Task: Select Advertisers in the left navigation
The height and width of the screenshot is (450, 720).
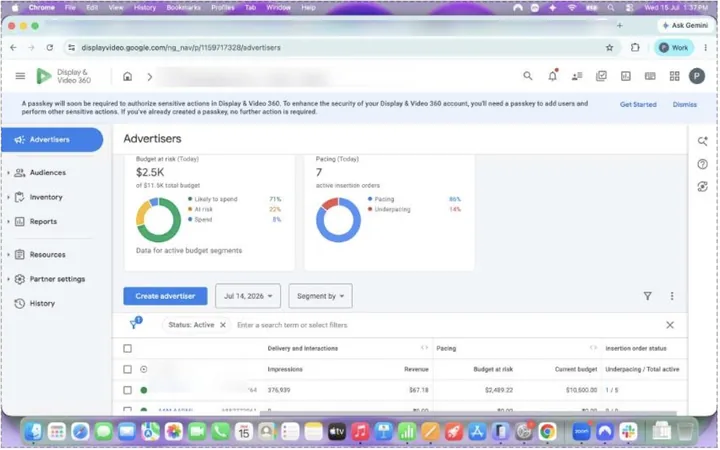Action: point(52,140)
